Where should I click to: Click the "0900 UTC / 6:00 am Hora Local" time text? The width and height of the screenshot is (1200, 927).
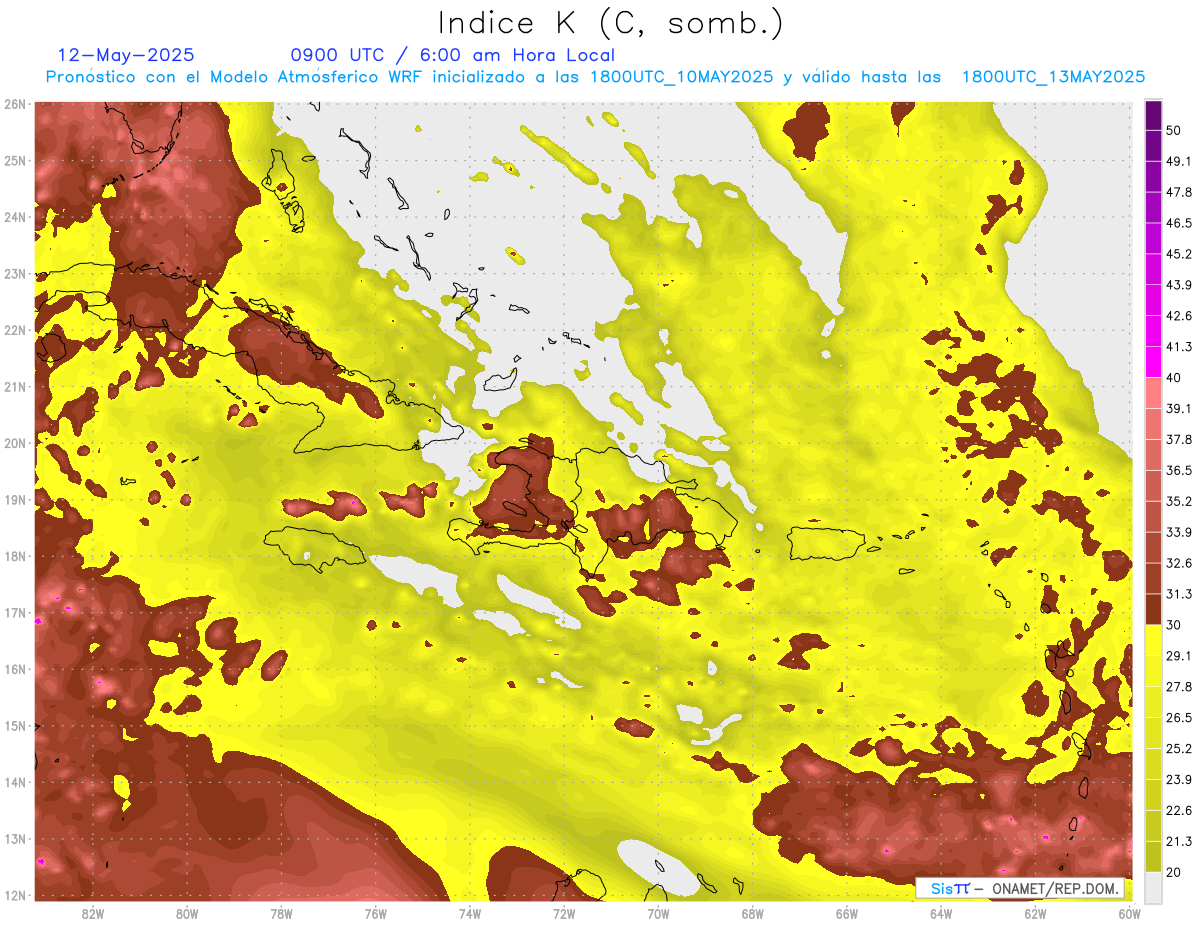tap(453, 55)
